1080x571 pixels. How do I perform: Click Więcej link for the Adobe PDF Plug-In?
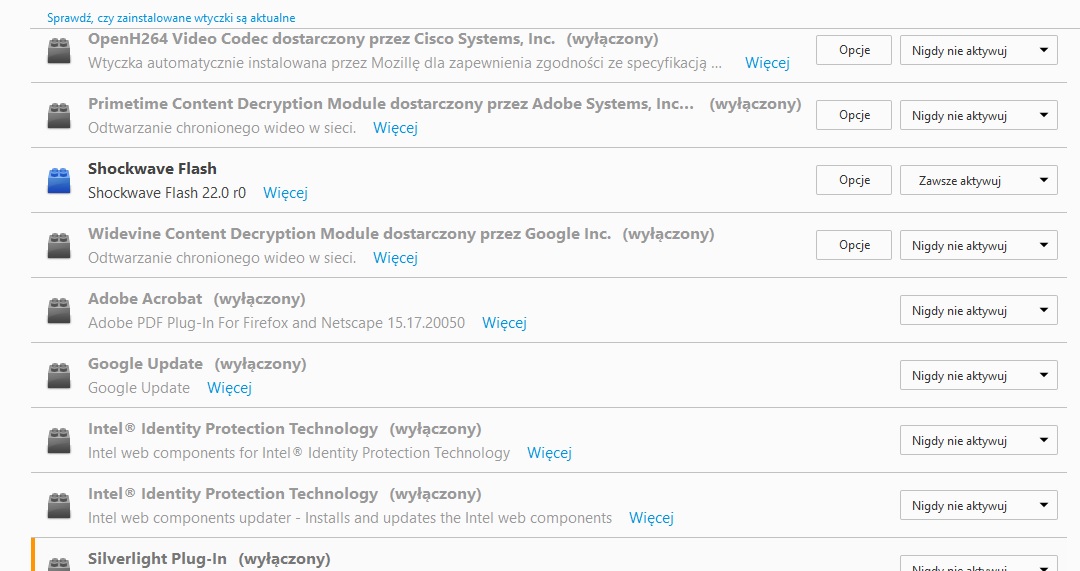coord(504,322)
